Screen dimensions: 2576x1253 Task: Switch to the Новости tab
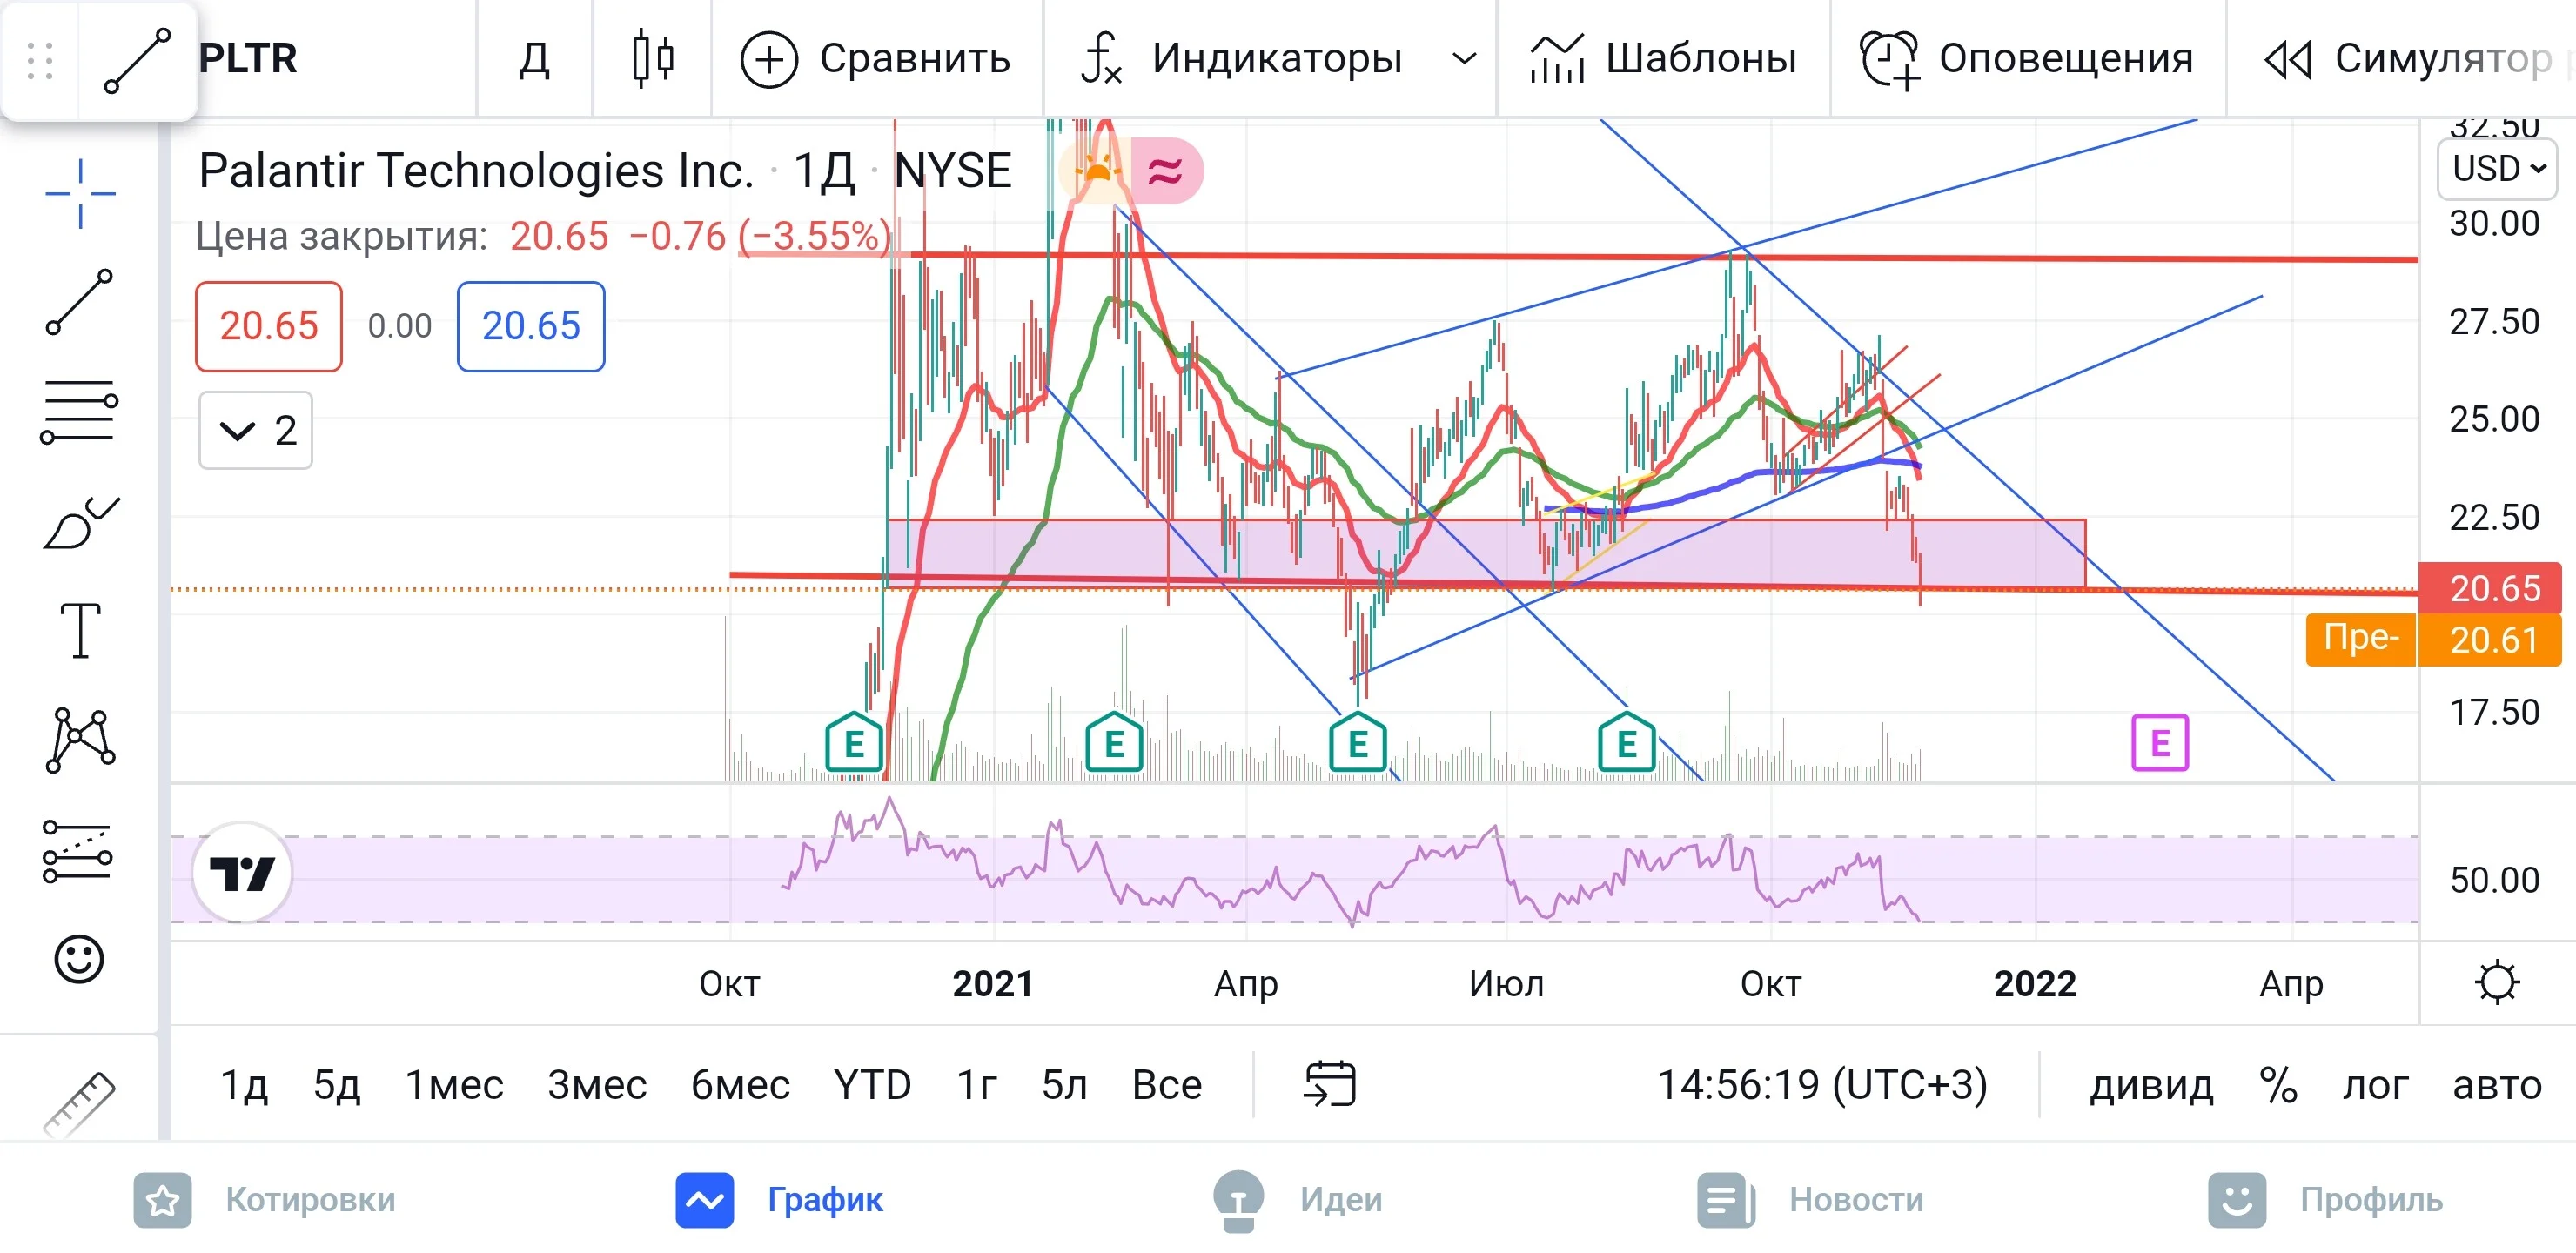(x=1810, y=1199)
